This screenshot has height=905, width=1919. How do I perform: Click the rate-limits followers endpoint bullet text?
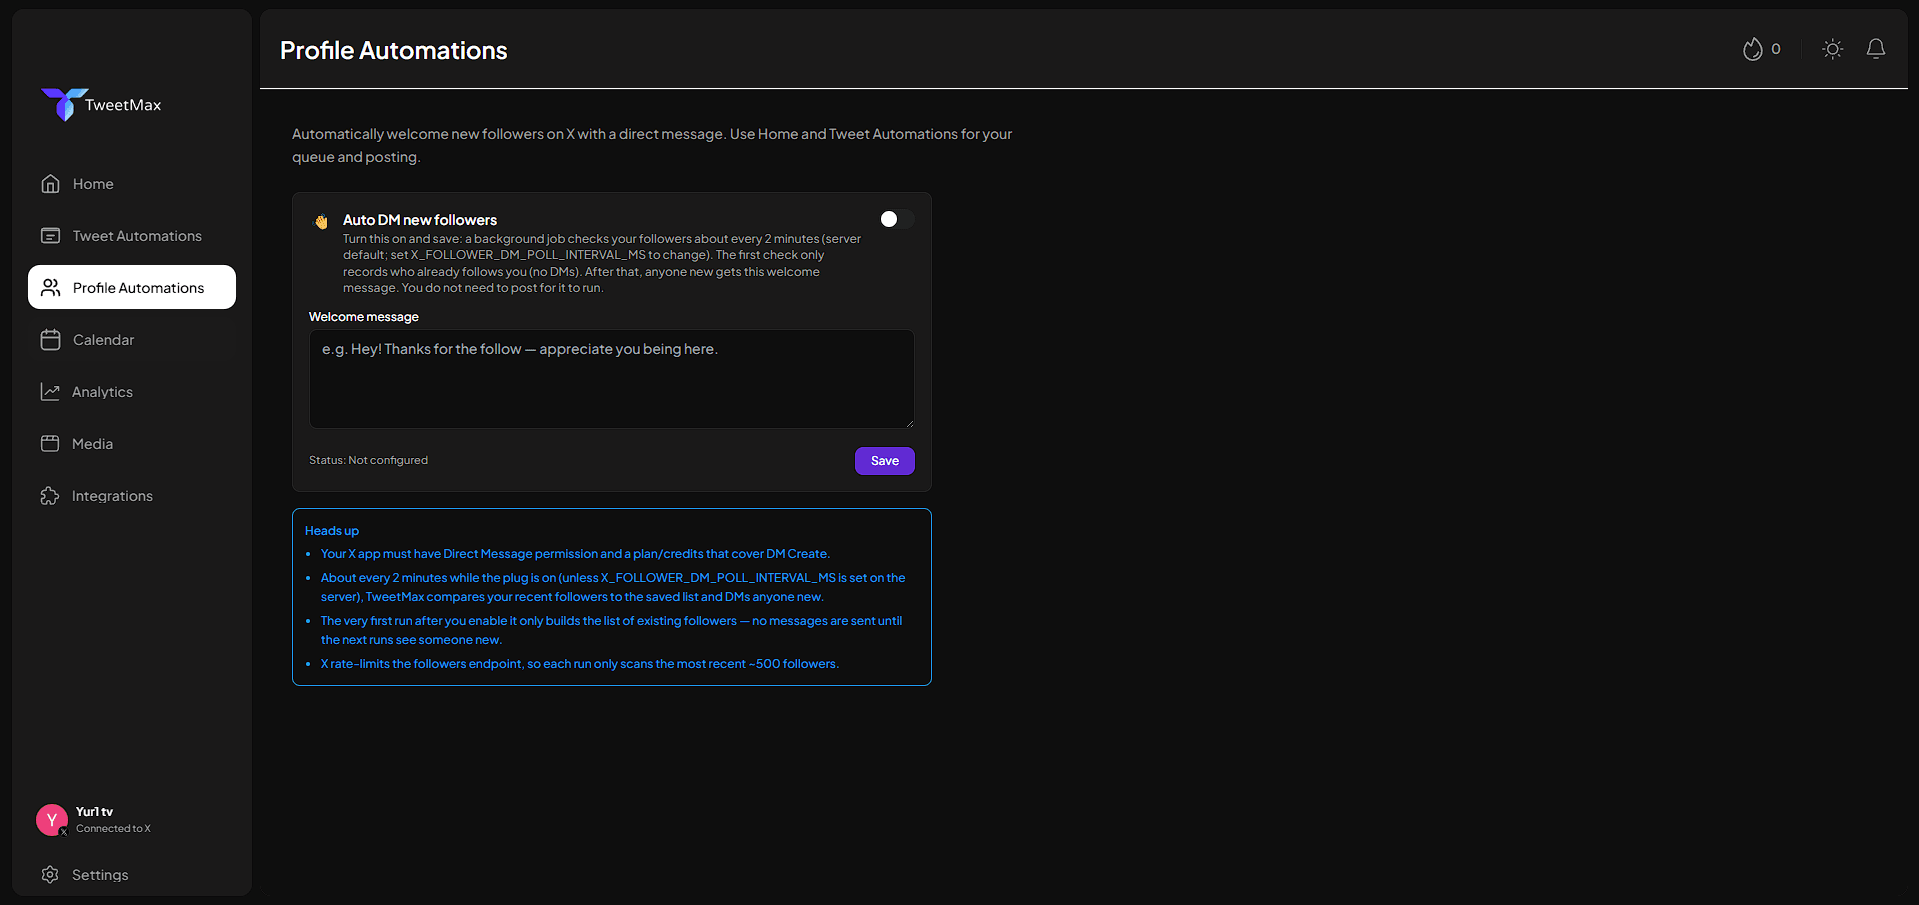point(580,664)
